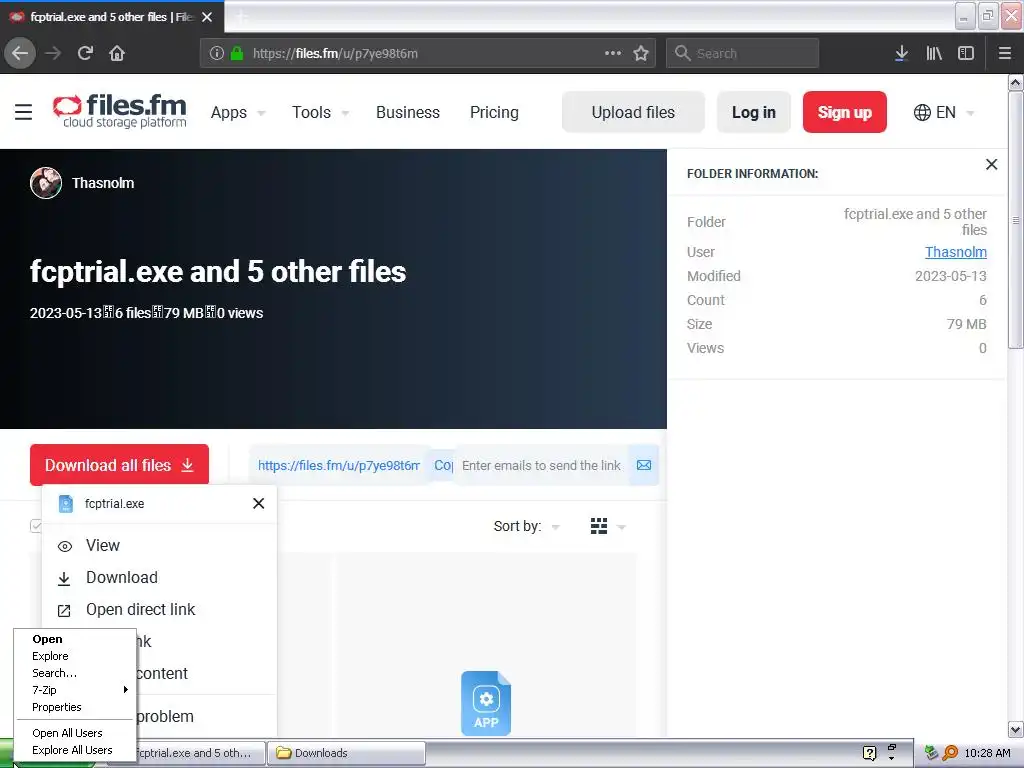This screenshot has width=1024, height=768.
Task: Bookmark this page with the star icon
Action: [x=641, y=53]
